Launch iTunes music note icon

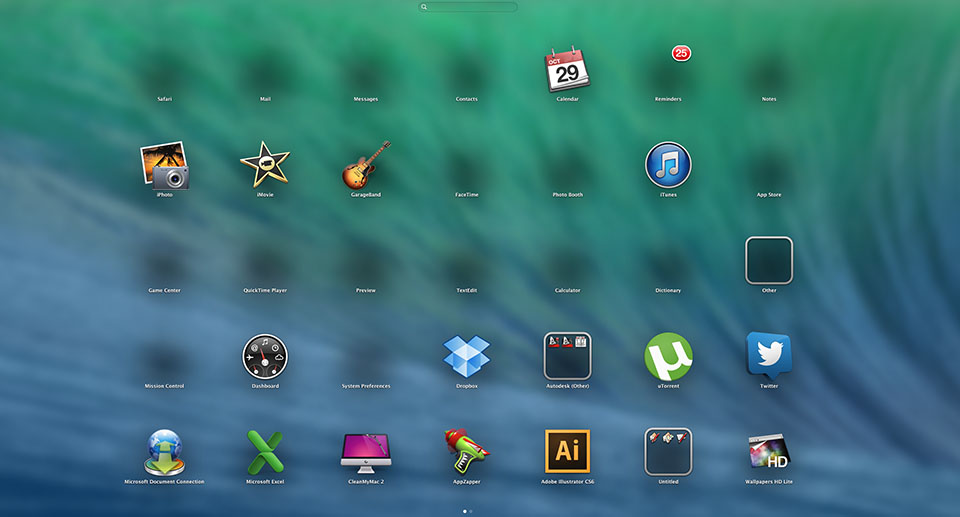[668, 165]
